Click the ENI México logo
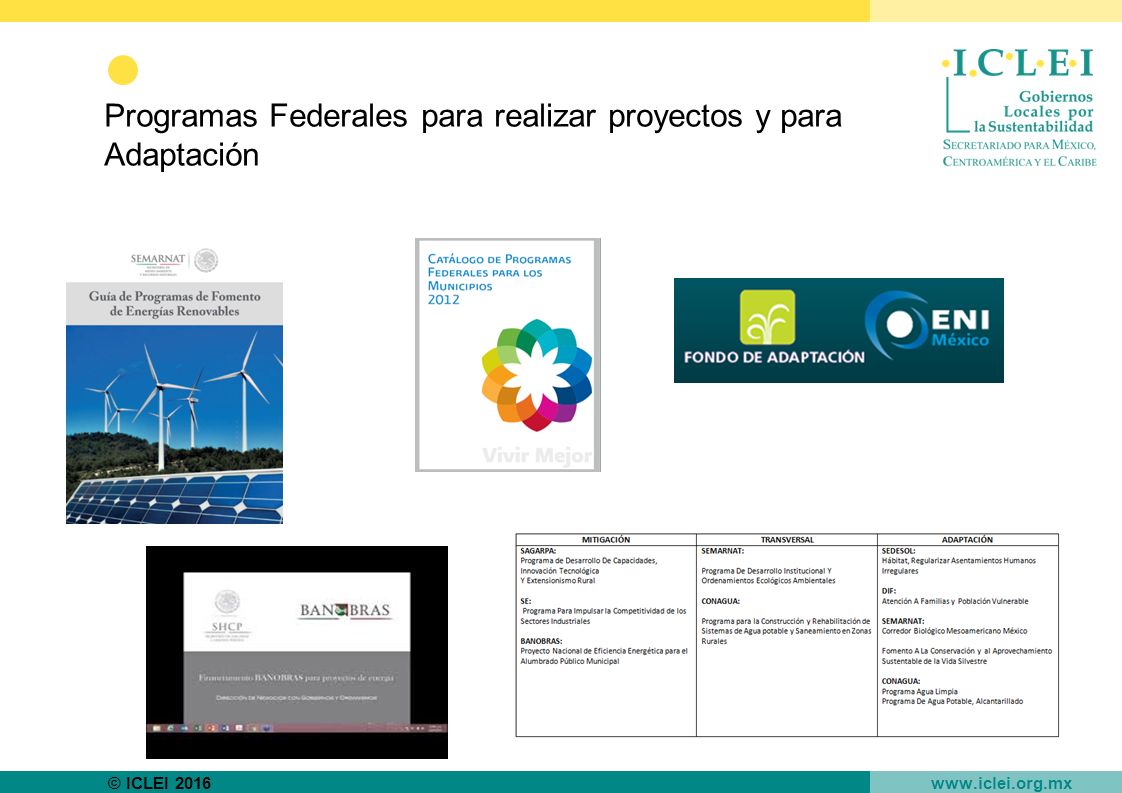This screenshot has width=1122, height=793. 927,325
